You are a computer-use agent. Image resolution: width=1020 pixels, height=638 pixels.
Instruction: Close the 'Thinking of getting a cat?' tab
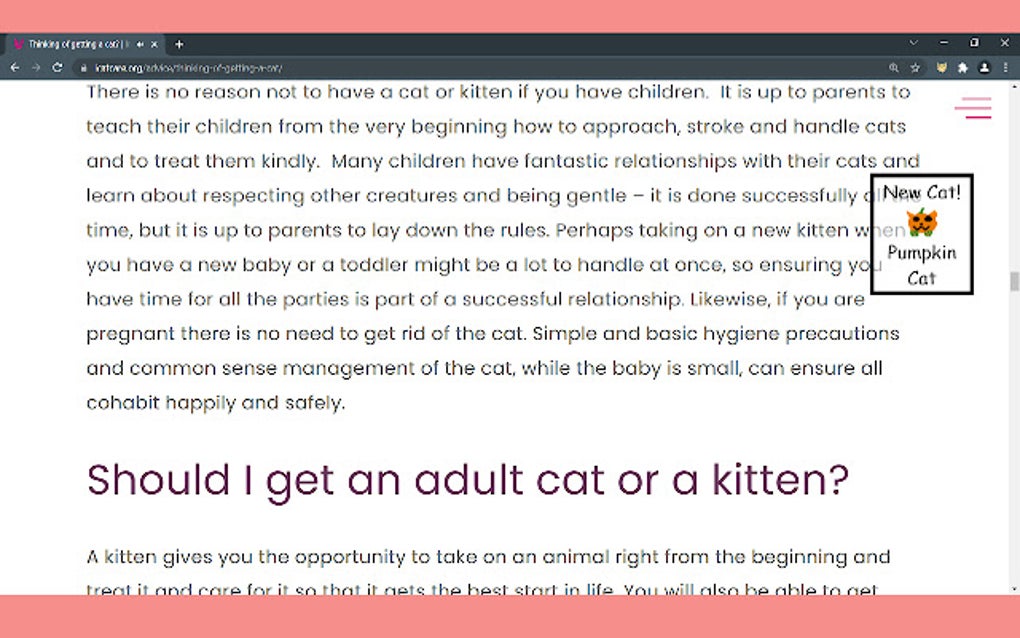(x=154, y=44)
